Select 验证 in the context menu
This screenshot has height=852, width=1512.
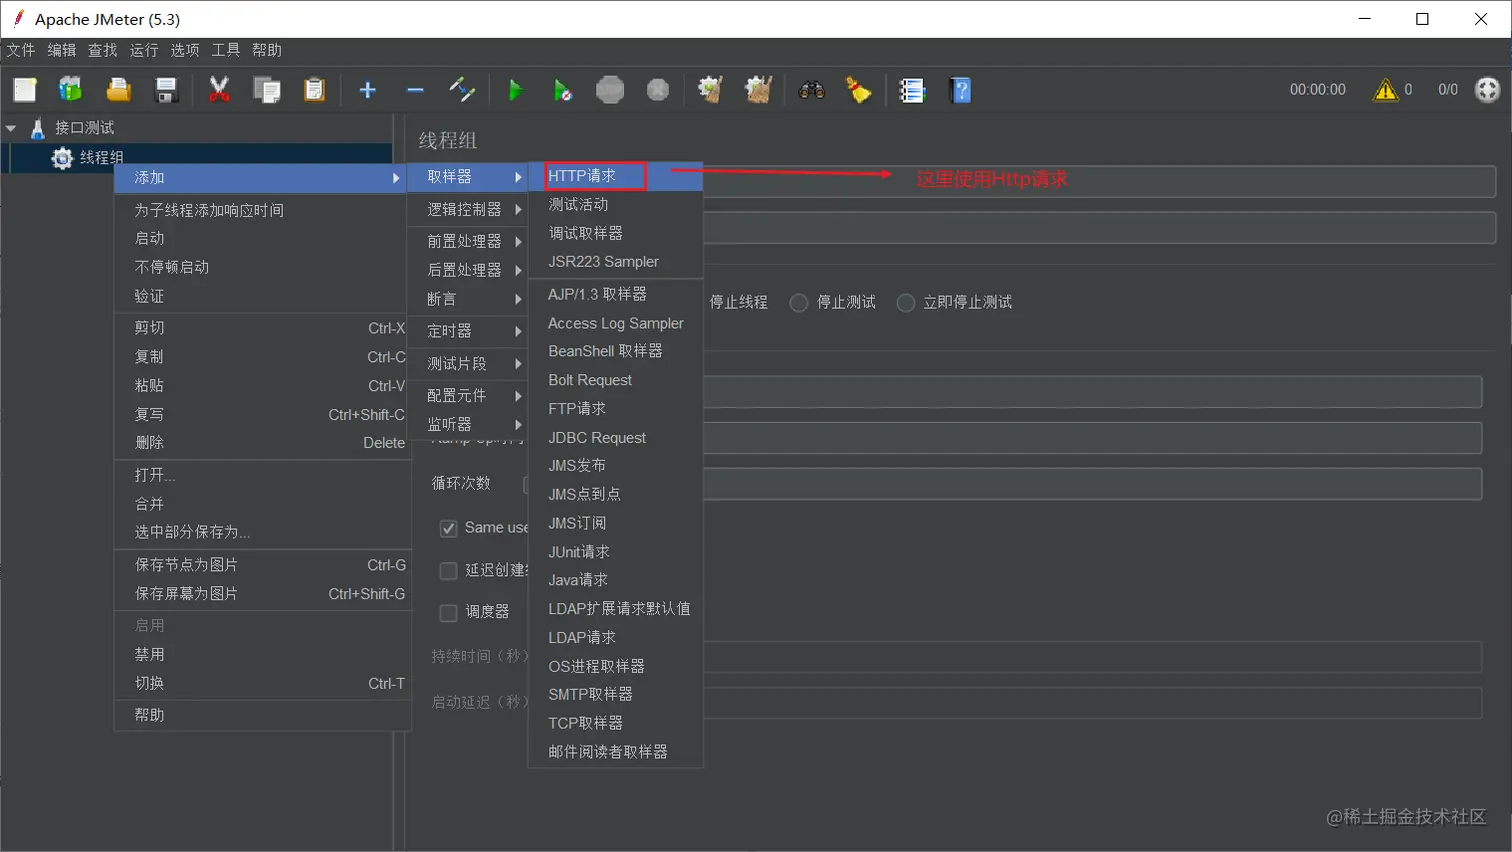263,296
